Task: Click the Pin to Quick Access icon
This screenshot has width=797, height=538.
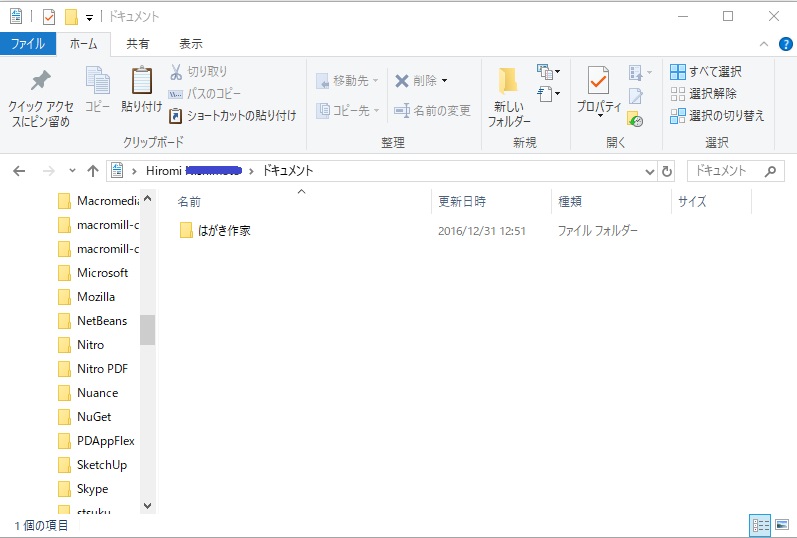Action: 41,81
